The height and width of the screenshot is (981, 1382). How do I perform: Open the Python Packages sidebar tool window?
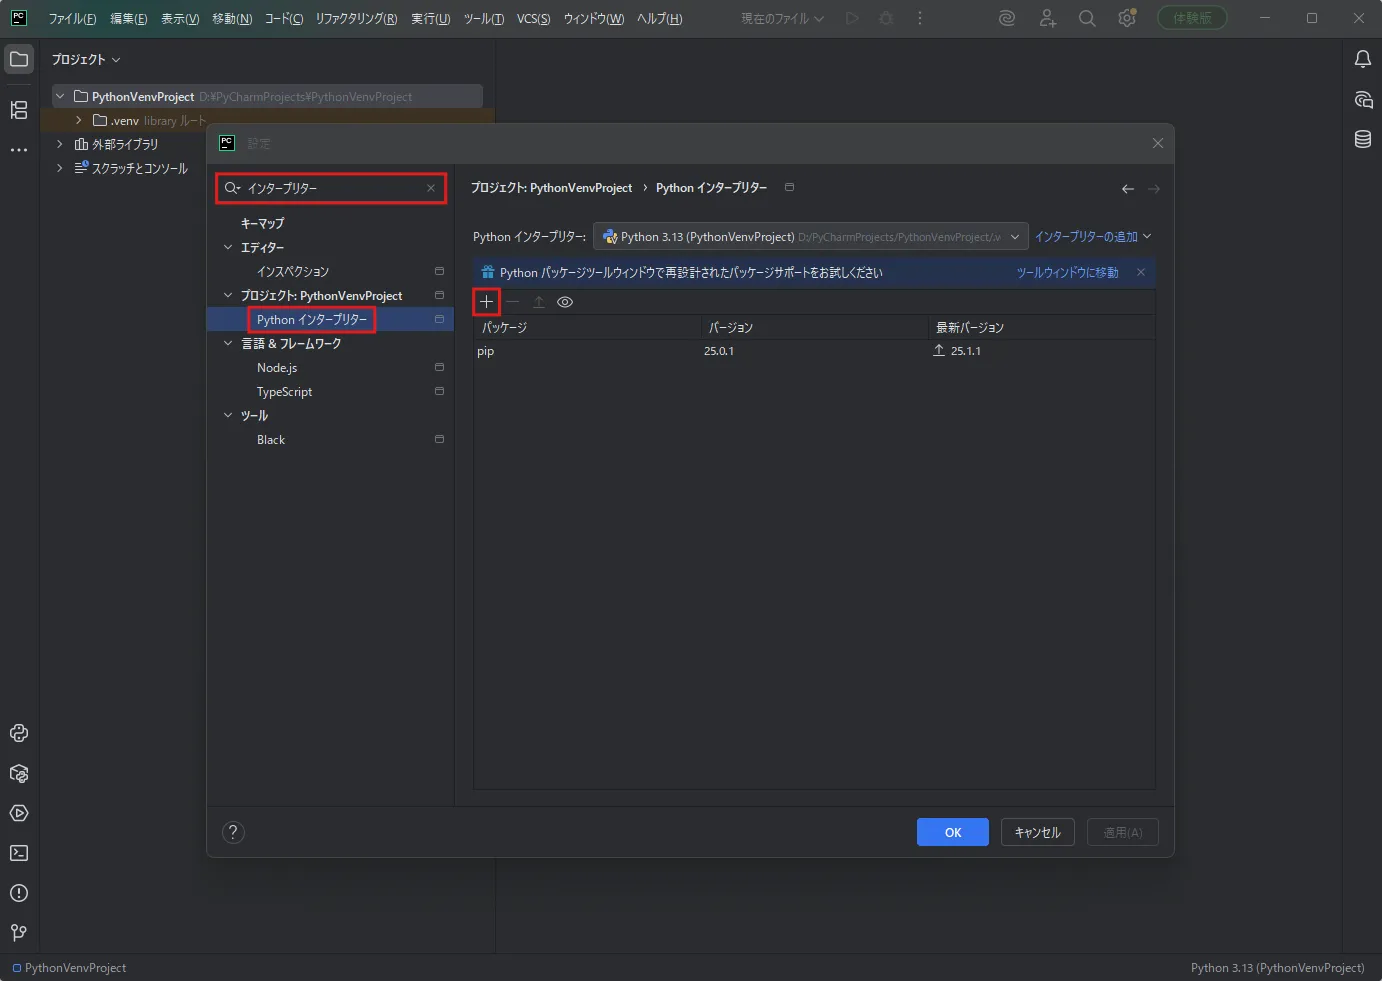click(x=19, y=773)
